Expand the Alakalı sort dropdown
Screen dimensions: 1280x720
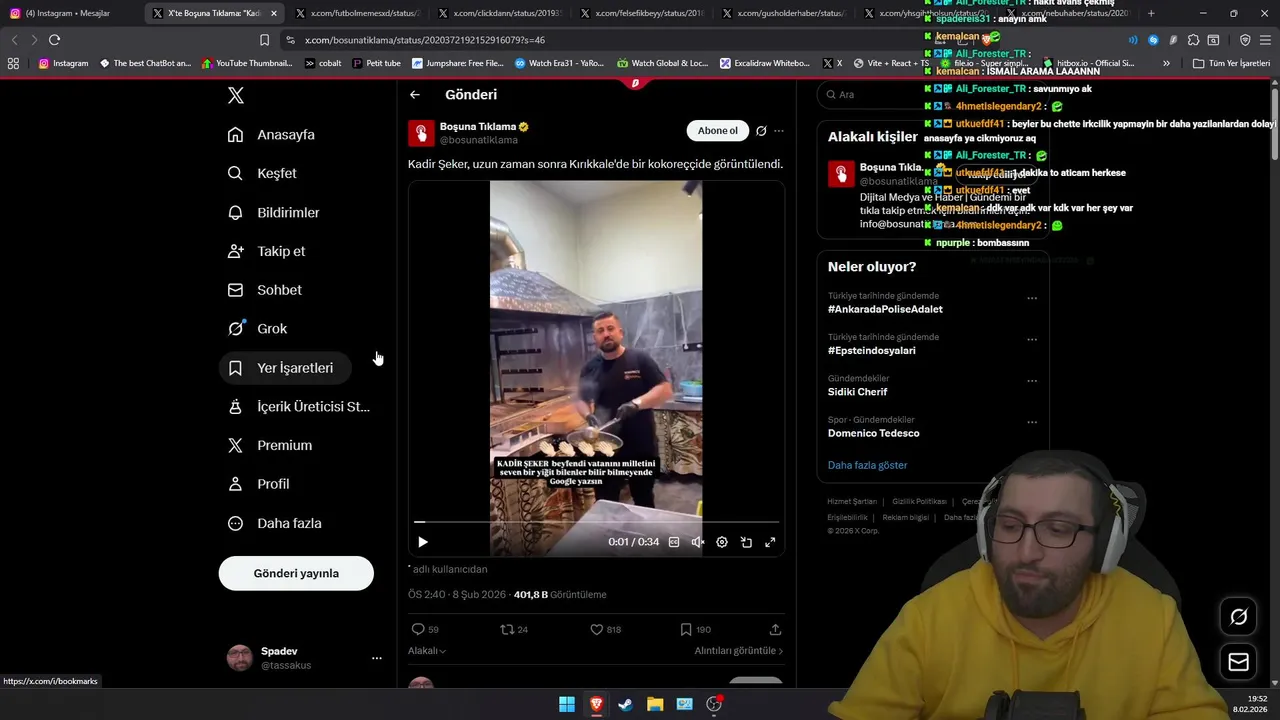click(x=427, y=651)
